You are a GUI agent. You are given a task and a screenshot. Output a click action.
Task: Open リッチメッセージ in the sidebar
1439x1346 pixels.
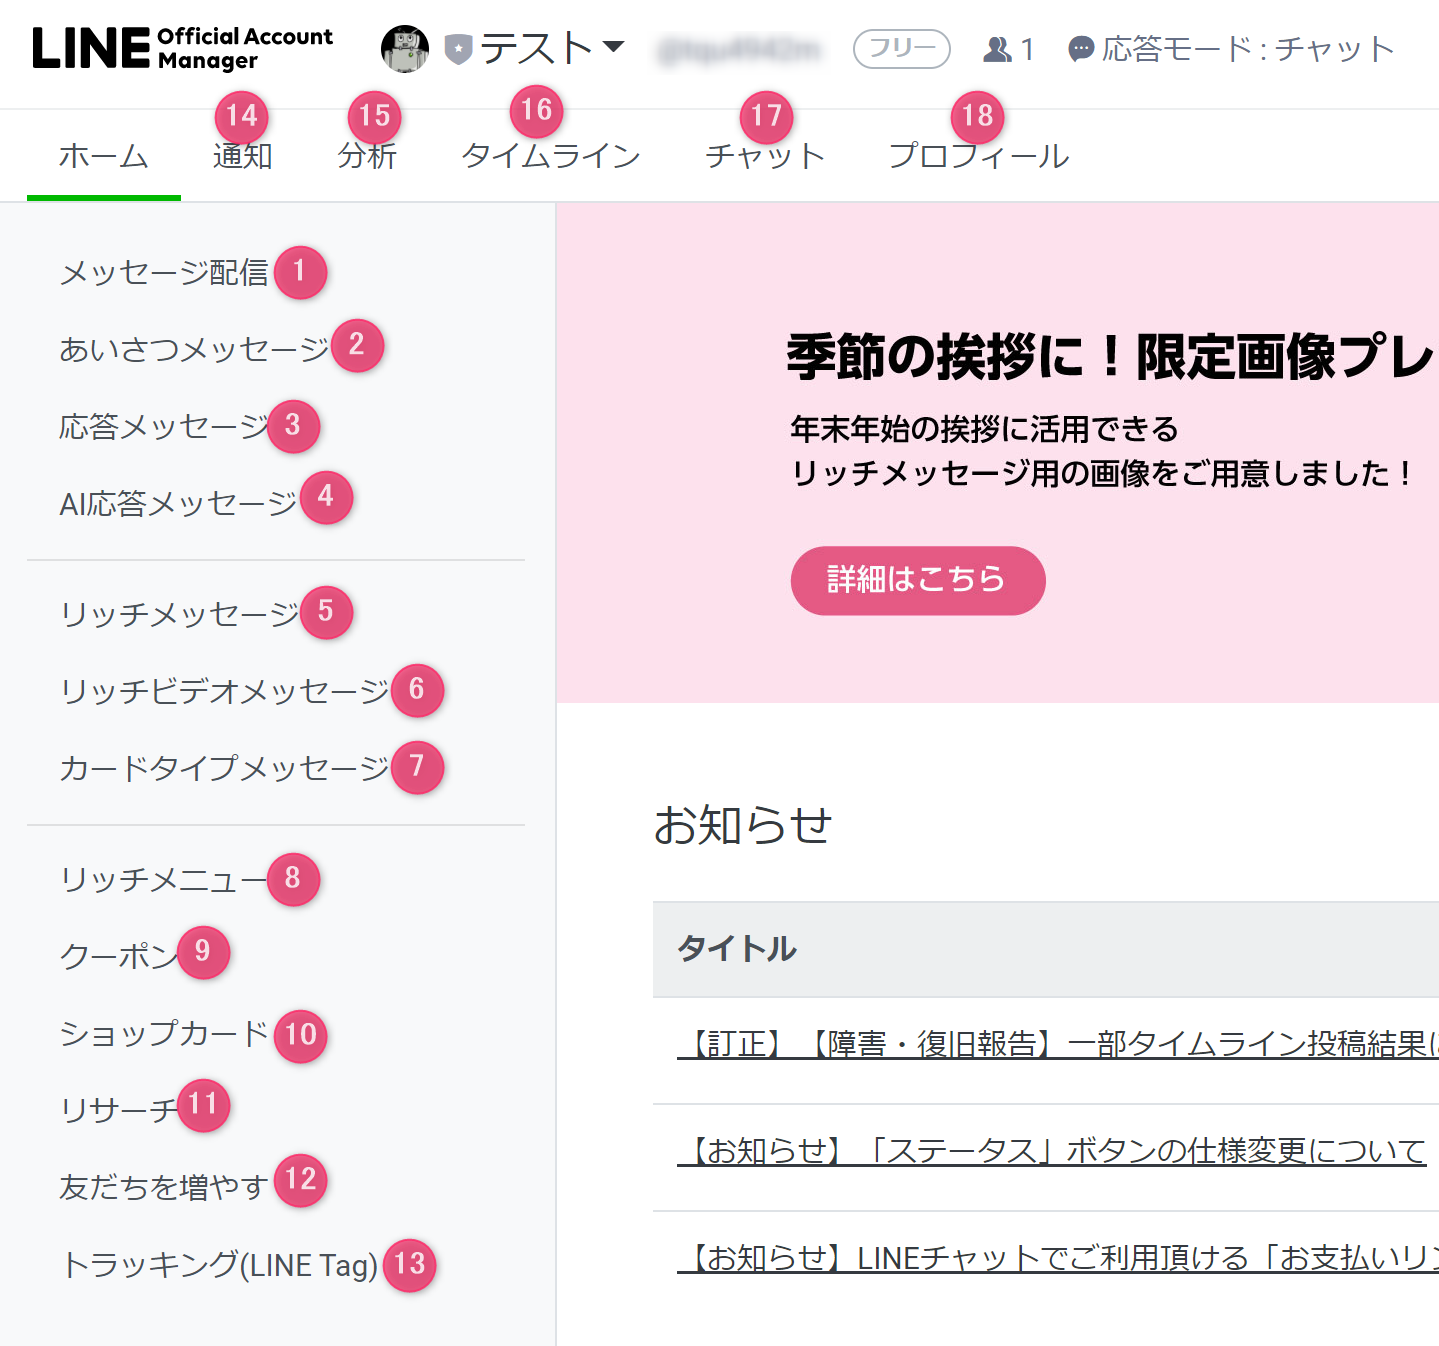[179, 614]
